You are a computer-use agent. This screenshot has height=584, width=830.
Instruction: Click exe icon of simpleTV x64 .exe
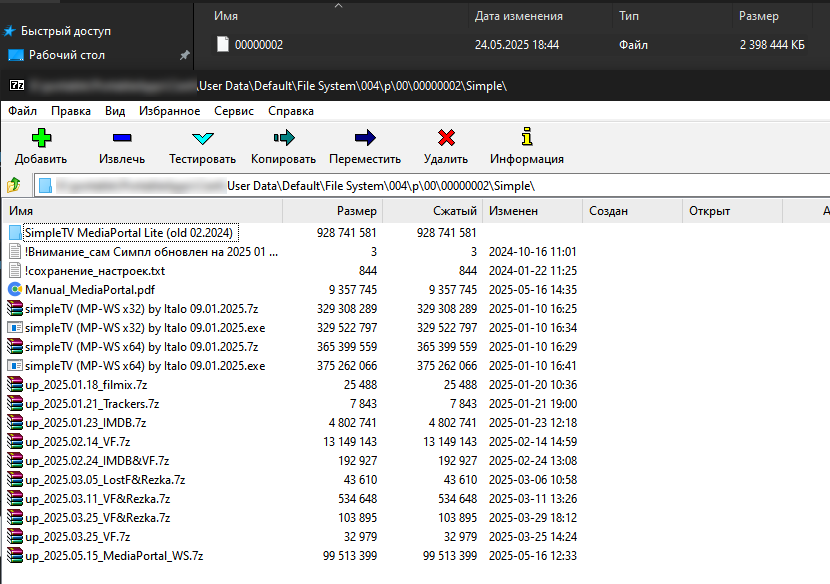15,366
